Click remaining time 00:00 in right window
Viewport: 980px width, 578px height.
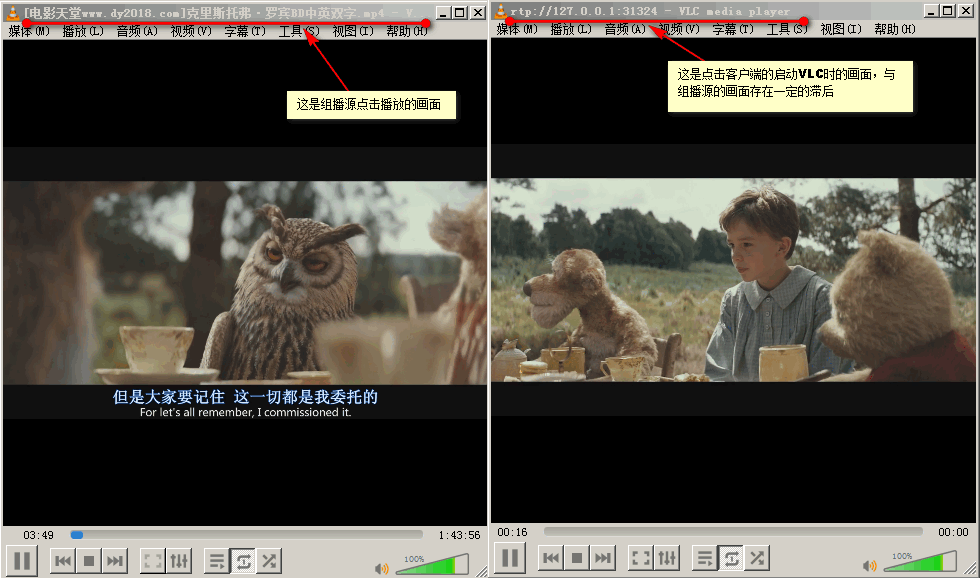pos(953,532)
